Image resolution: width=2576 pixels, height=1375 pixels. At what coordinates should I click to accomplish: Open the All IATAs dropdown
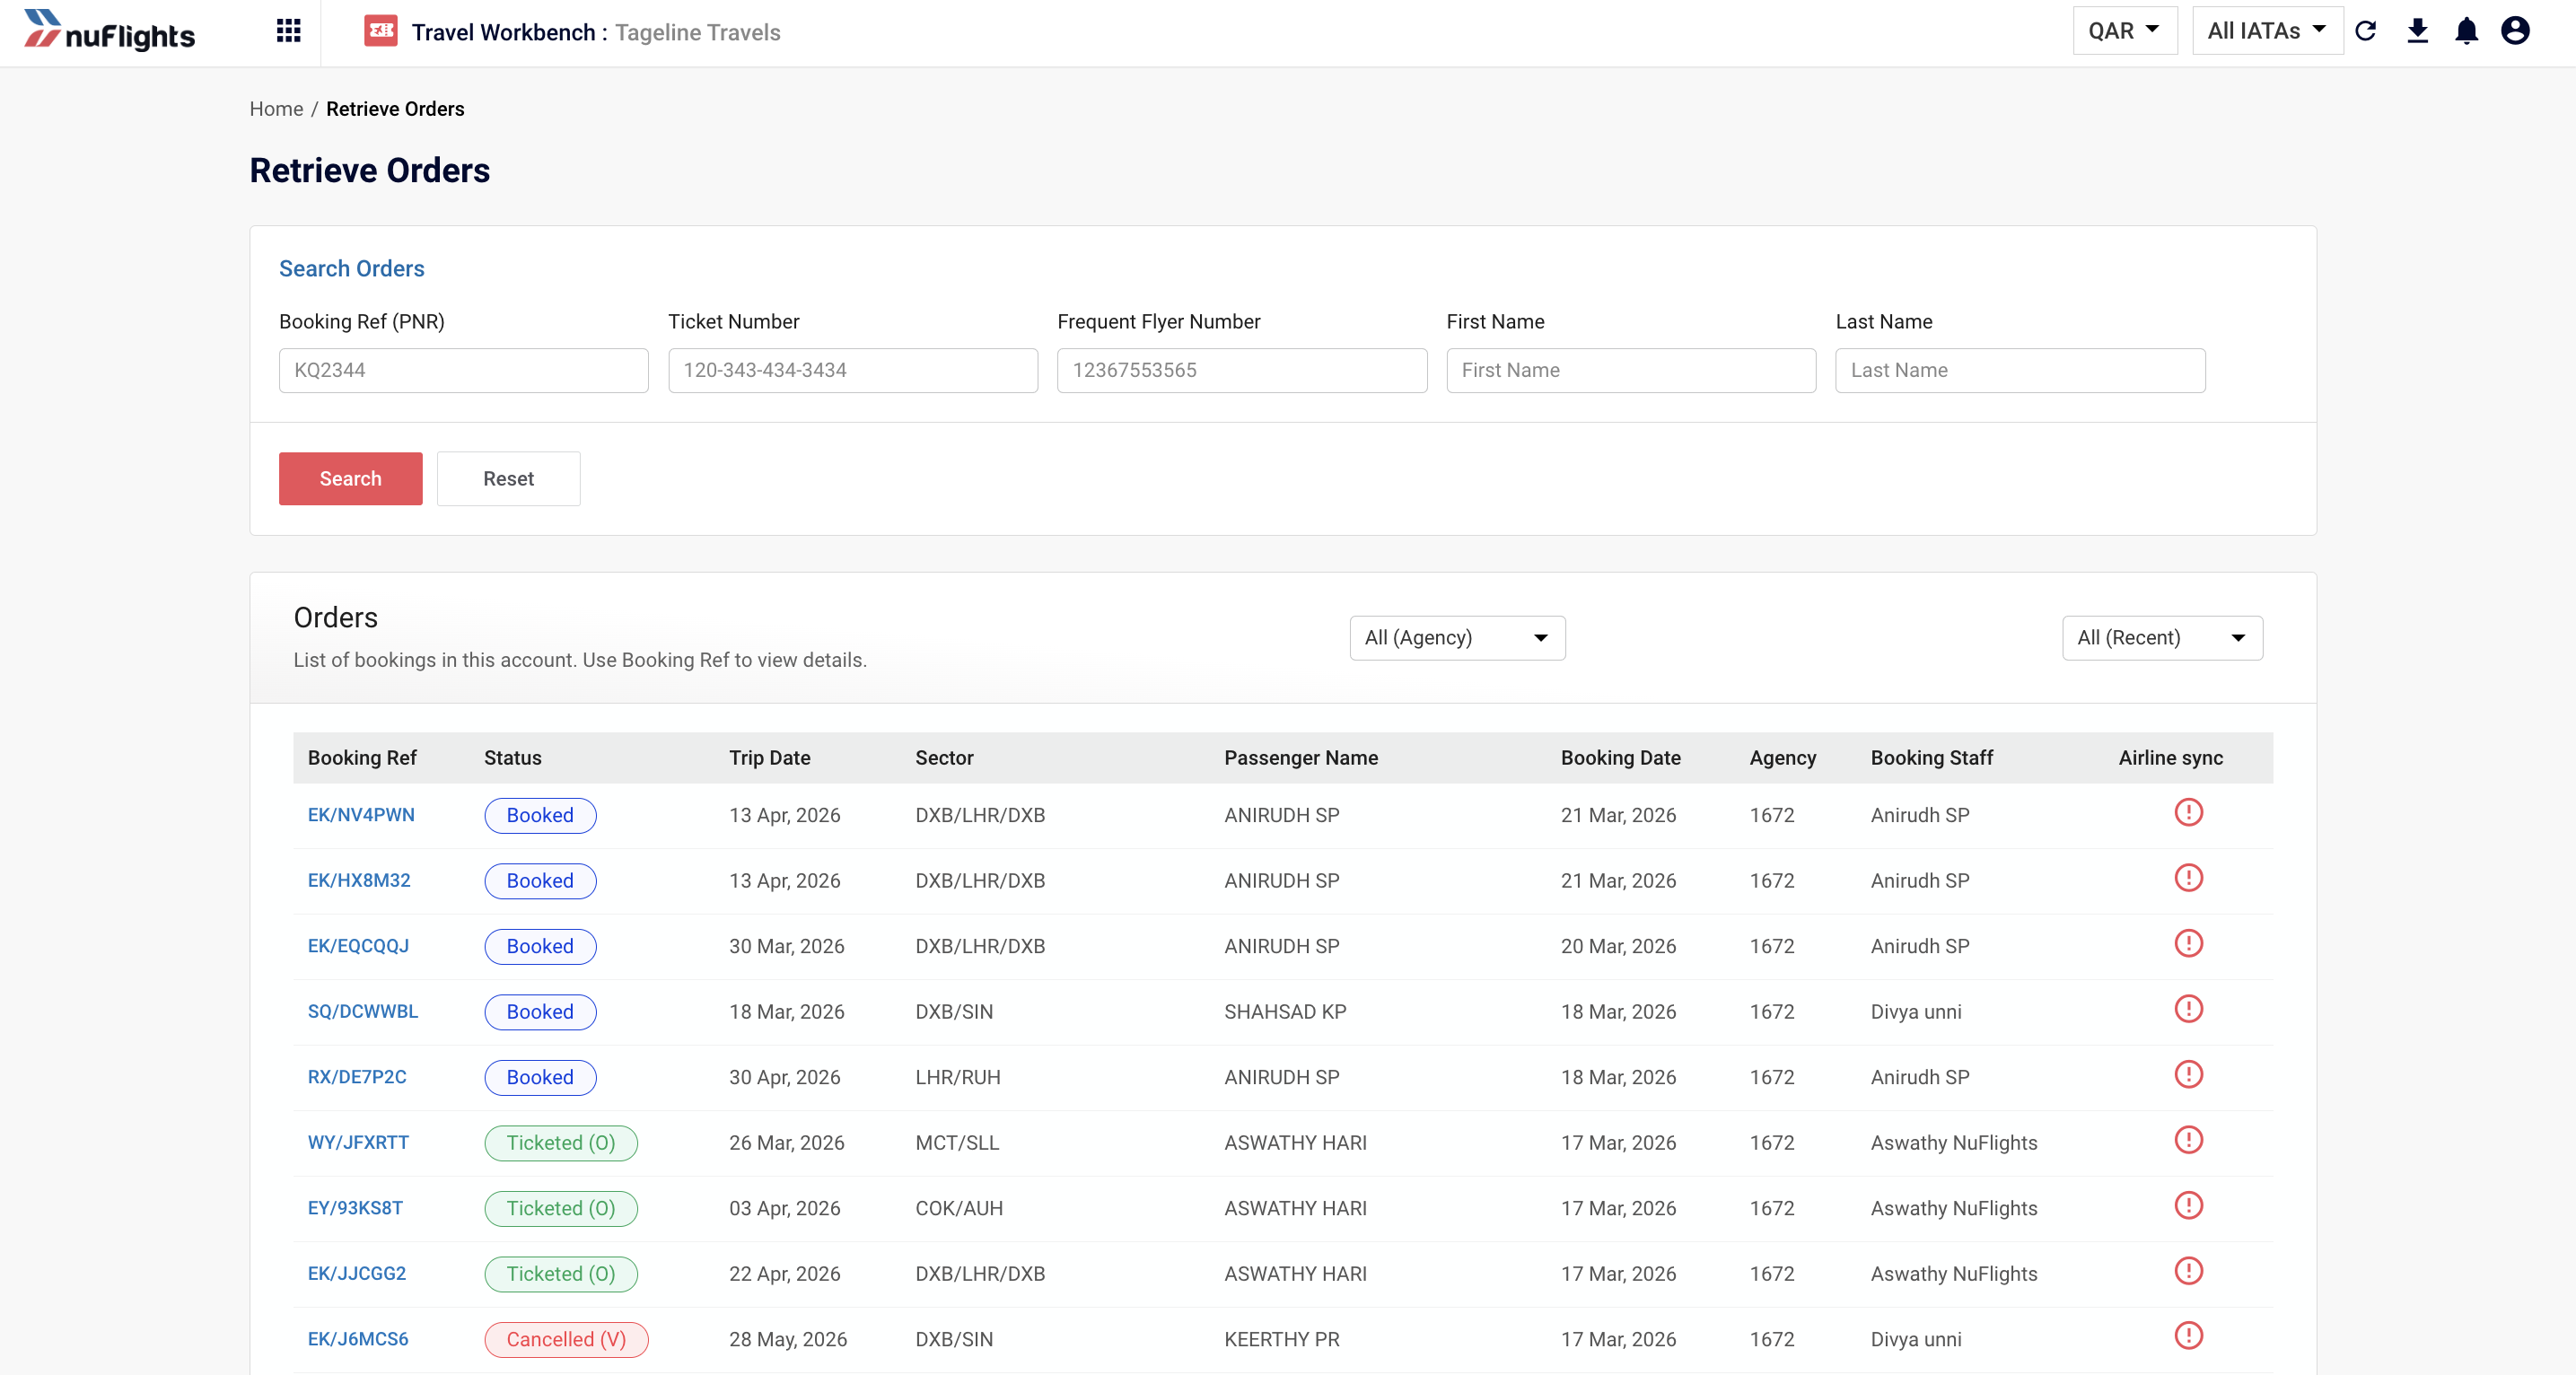(2266, 31)
